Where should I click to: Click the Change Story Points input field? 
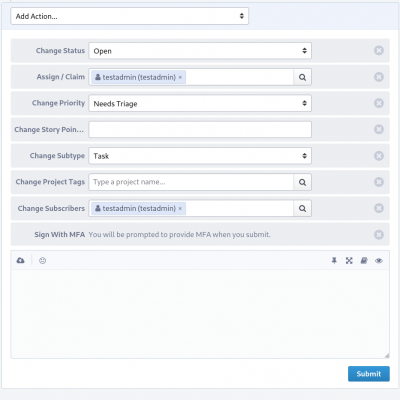200,129
